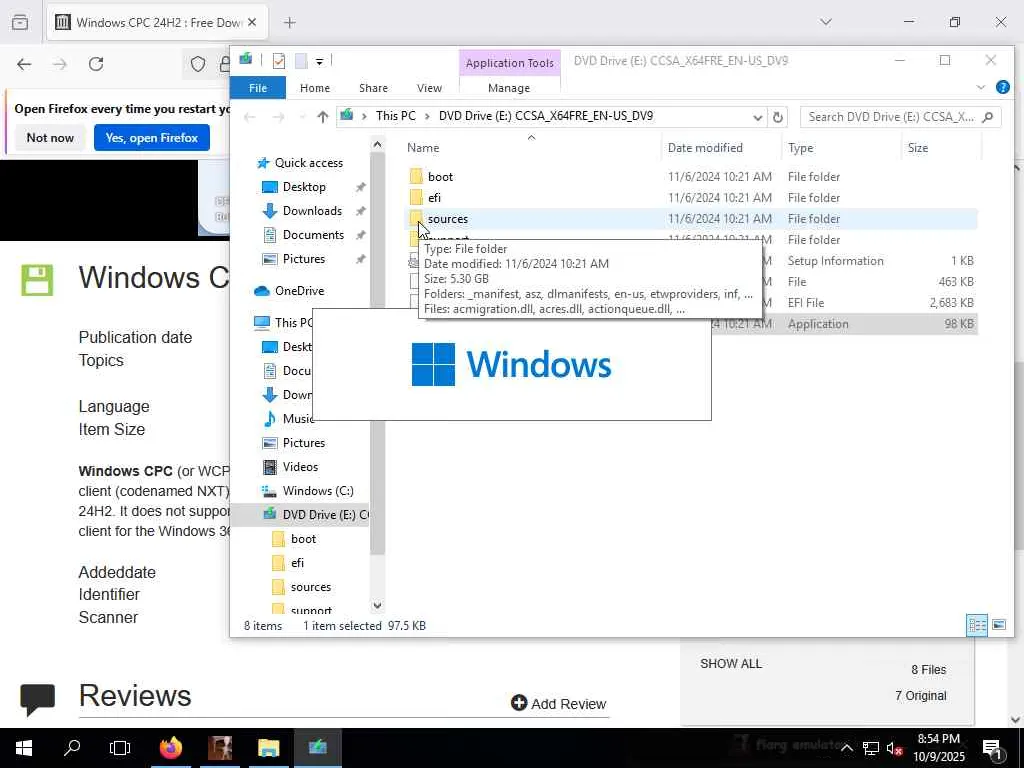Switch to the Home ribbon tab
This screenshot has height=768, width=1024.
pyautogui.click(x=315, y=88)
